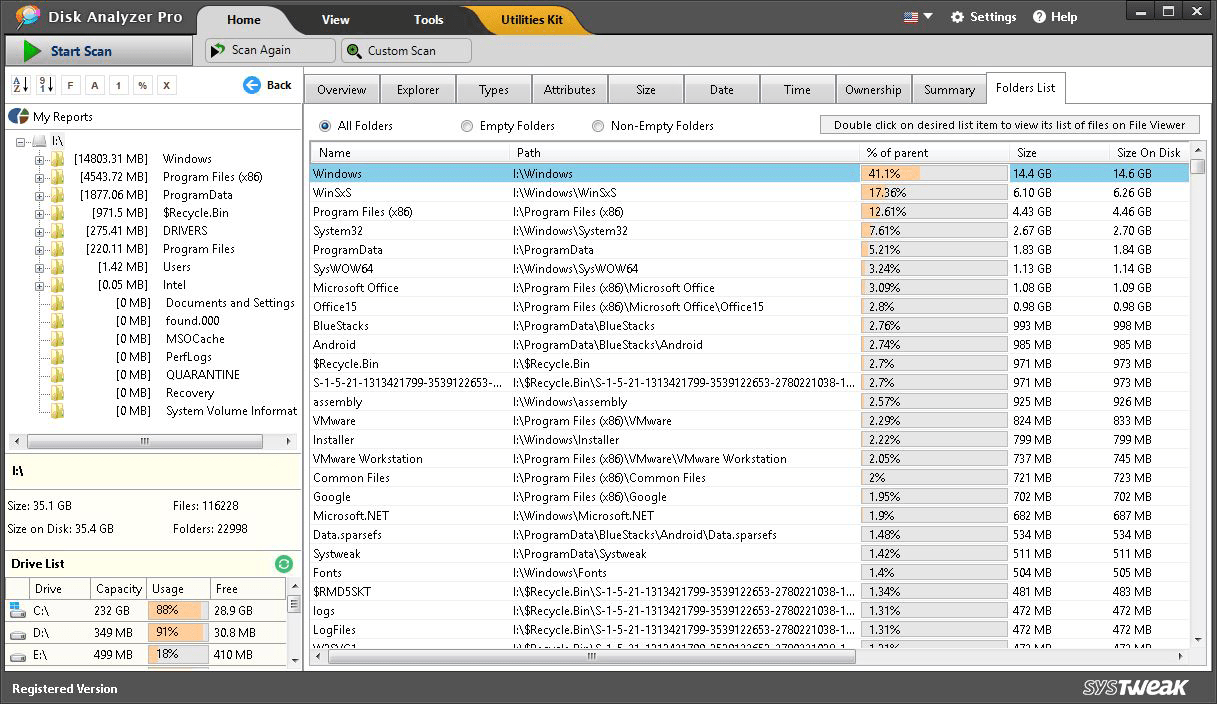Switch to the Overview tab
The image size is (1217, 704).
(342, 90)
